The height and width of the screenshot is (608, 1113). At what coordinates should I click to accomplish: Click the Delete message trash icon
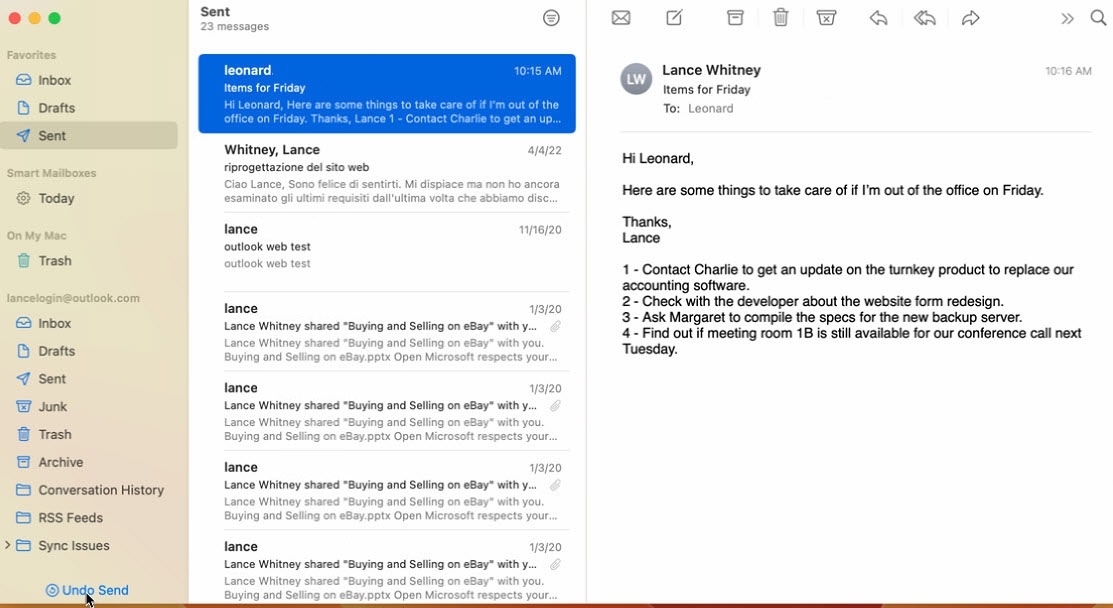(x=781, y=17)
